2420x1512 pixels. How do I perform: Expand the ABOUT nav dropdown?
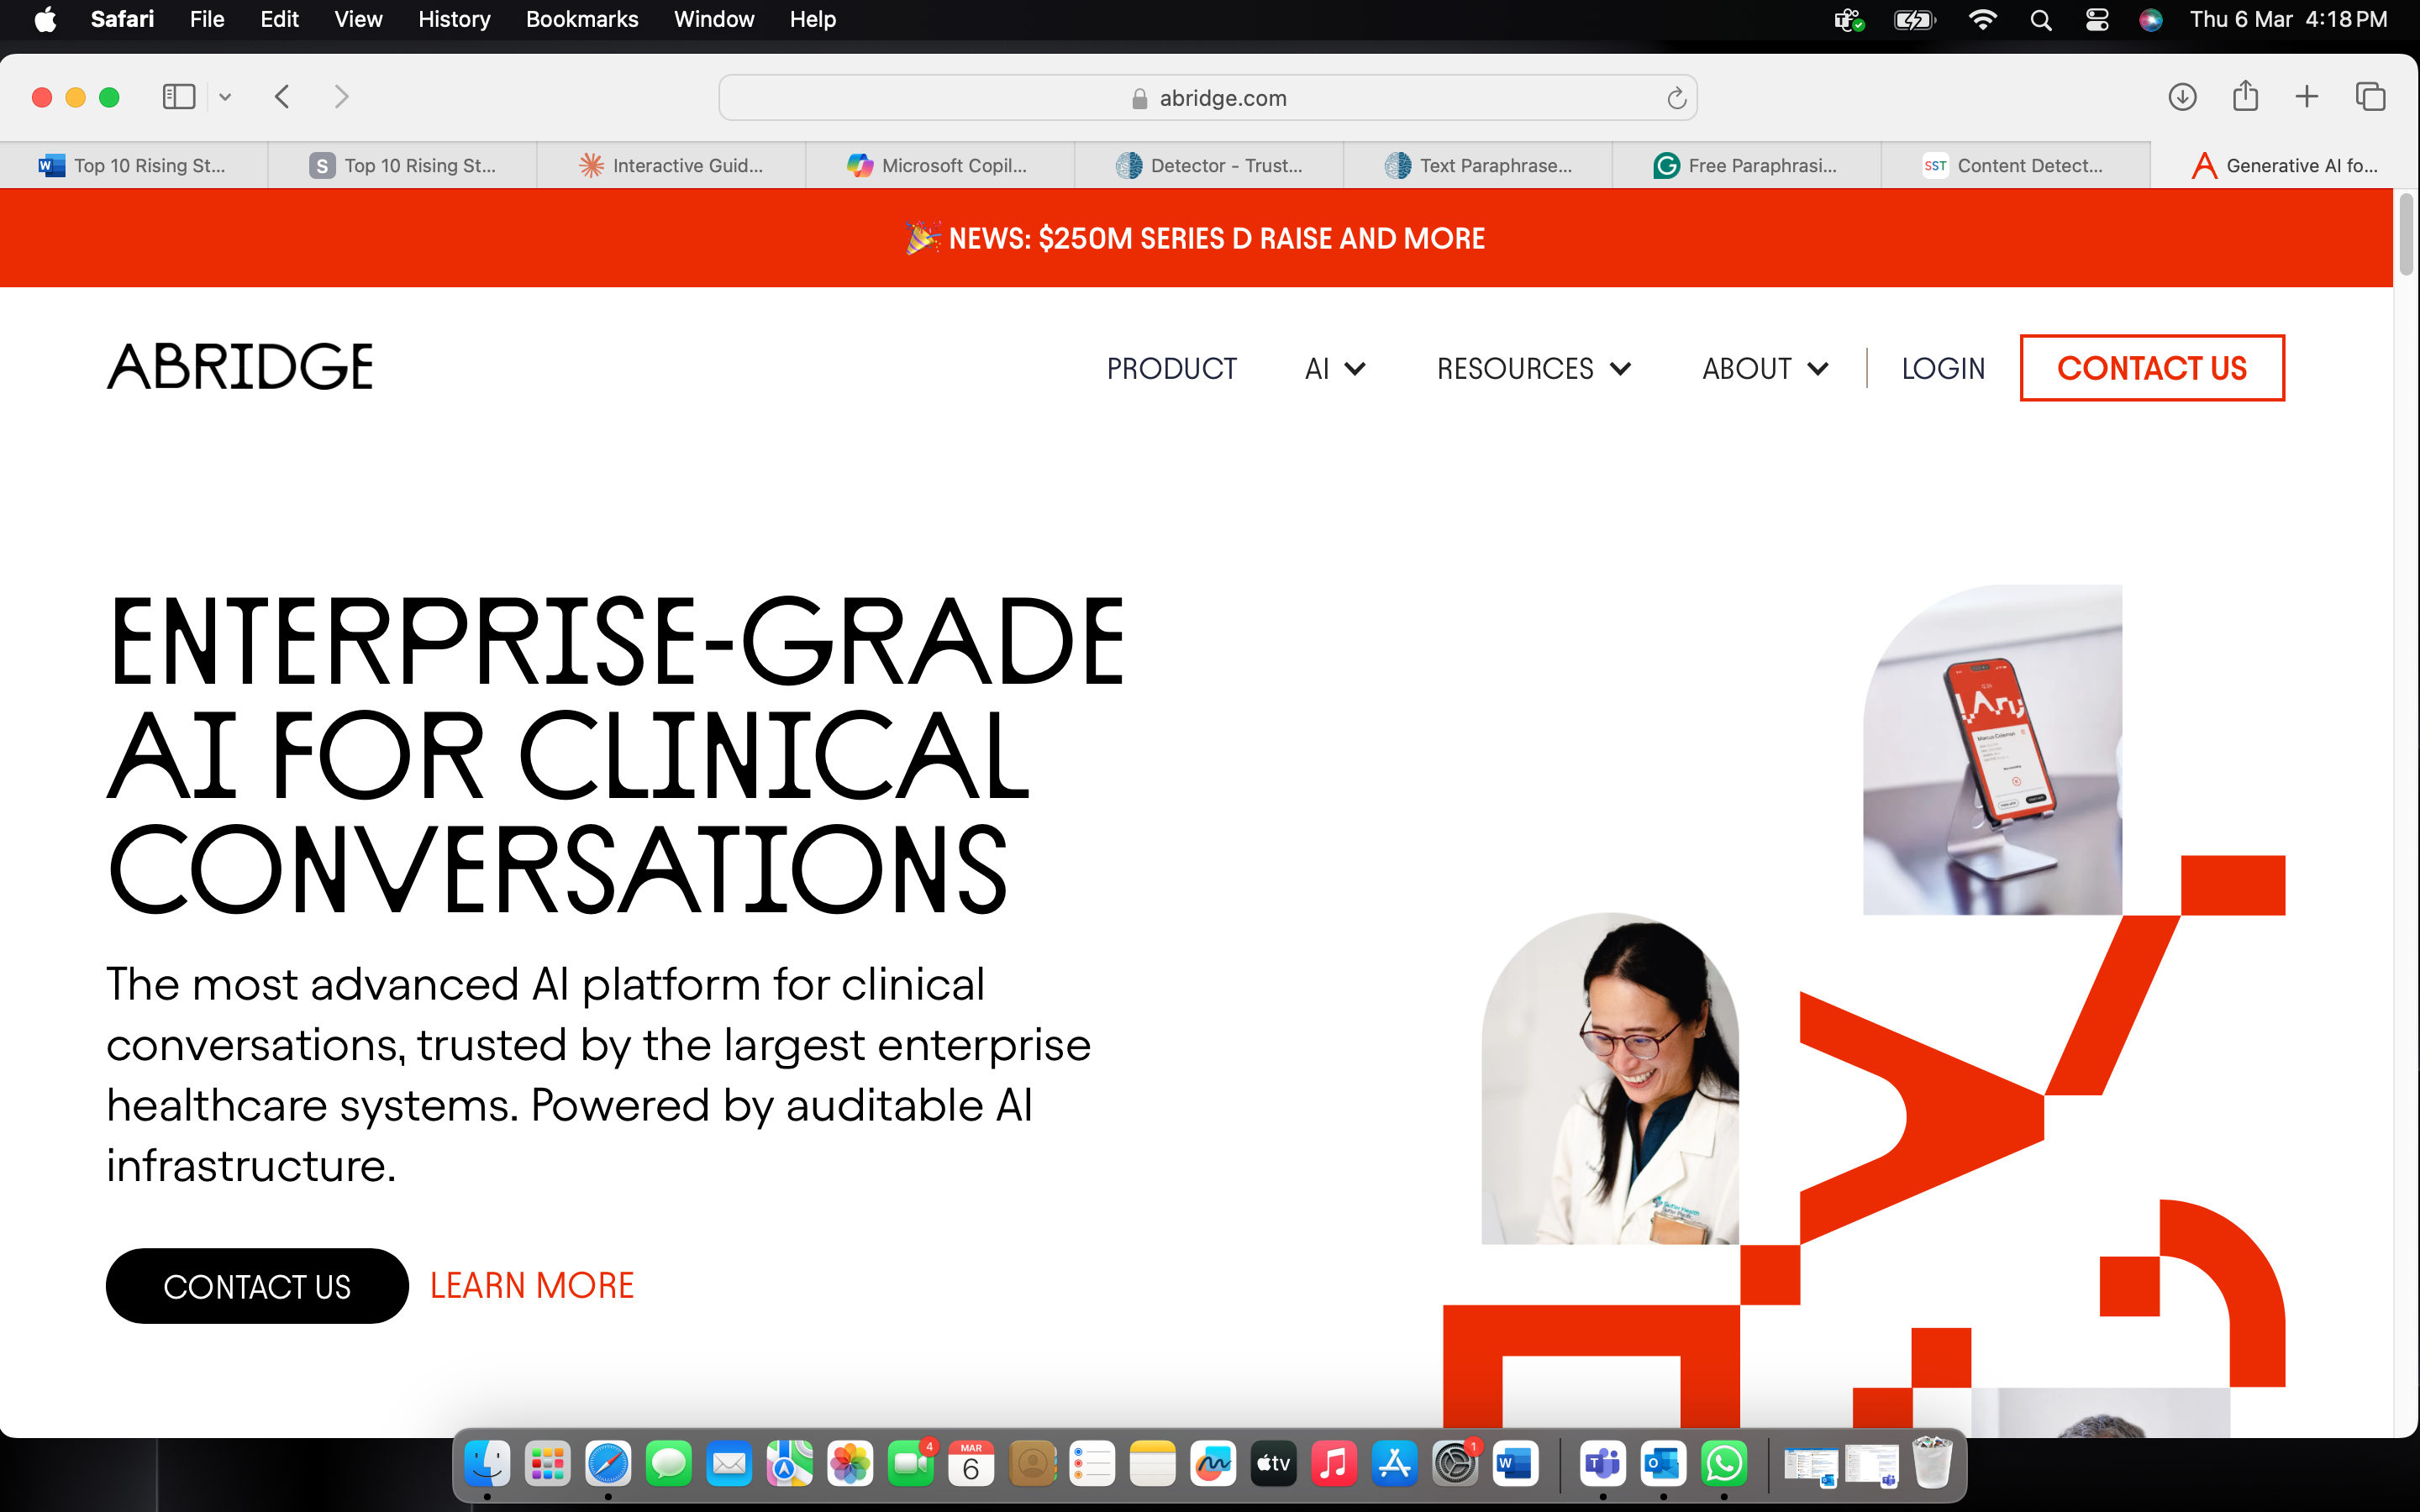1766,369
